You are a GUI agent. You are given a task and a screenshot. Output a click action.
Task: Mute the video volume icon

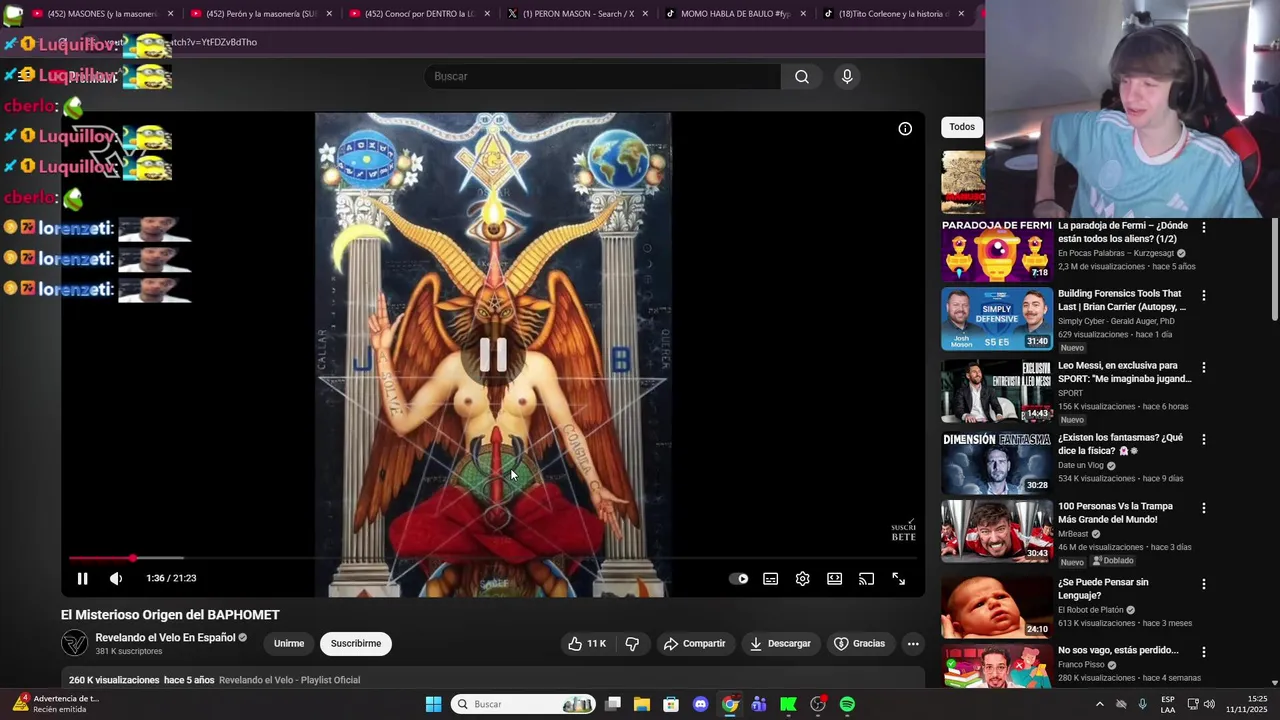(x=116, y=578)
